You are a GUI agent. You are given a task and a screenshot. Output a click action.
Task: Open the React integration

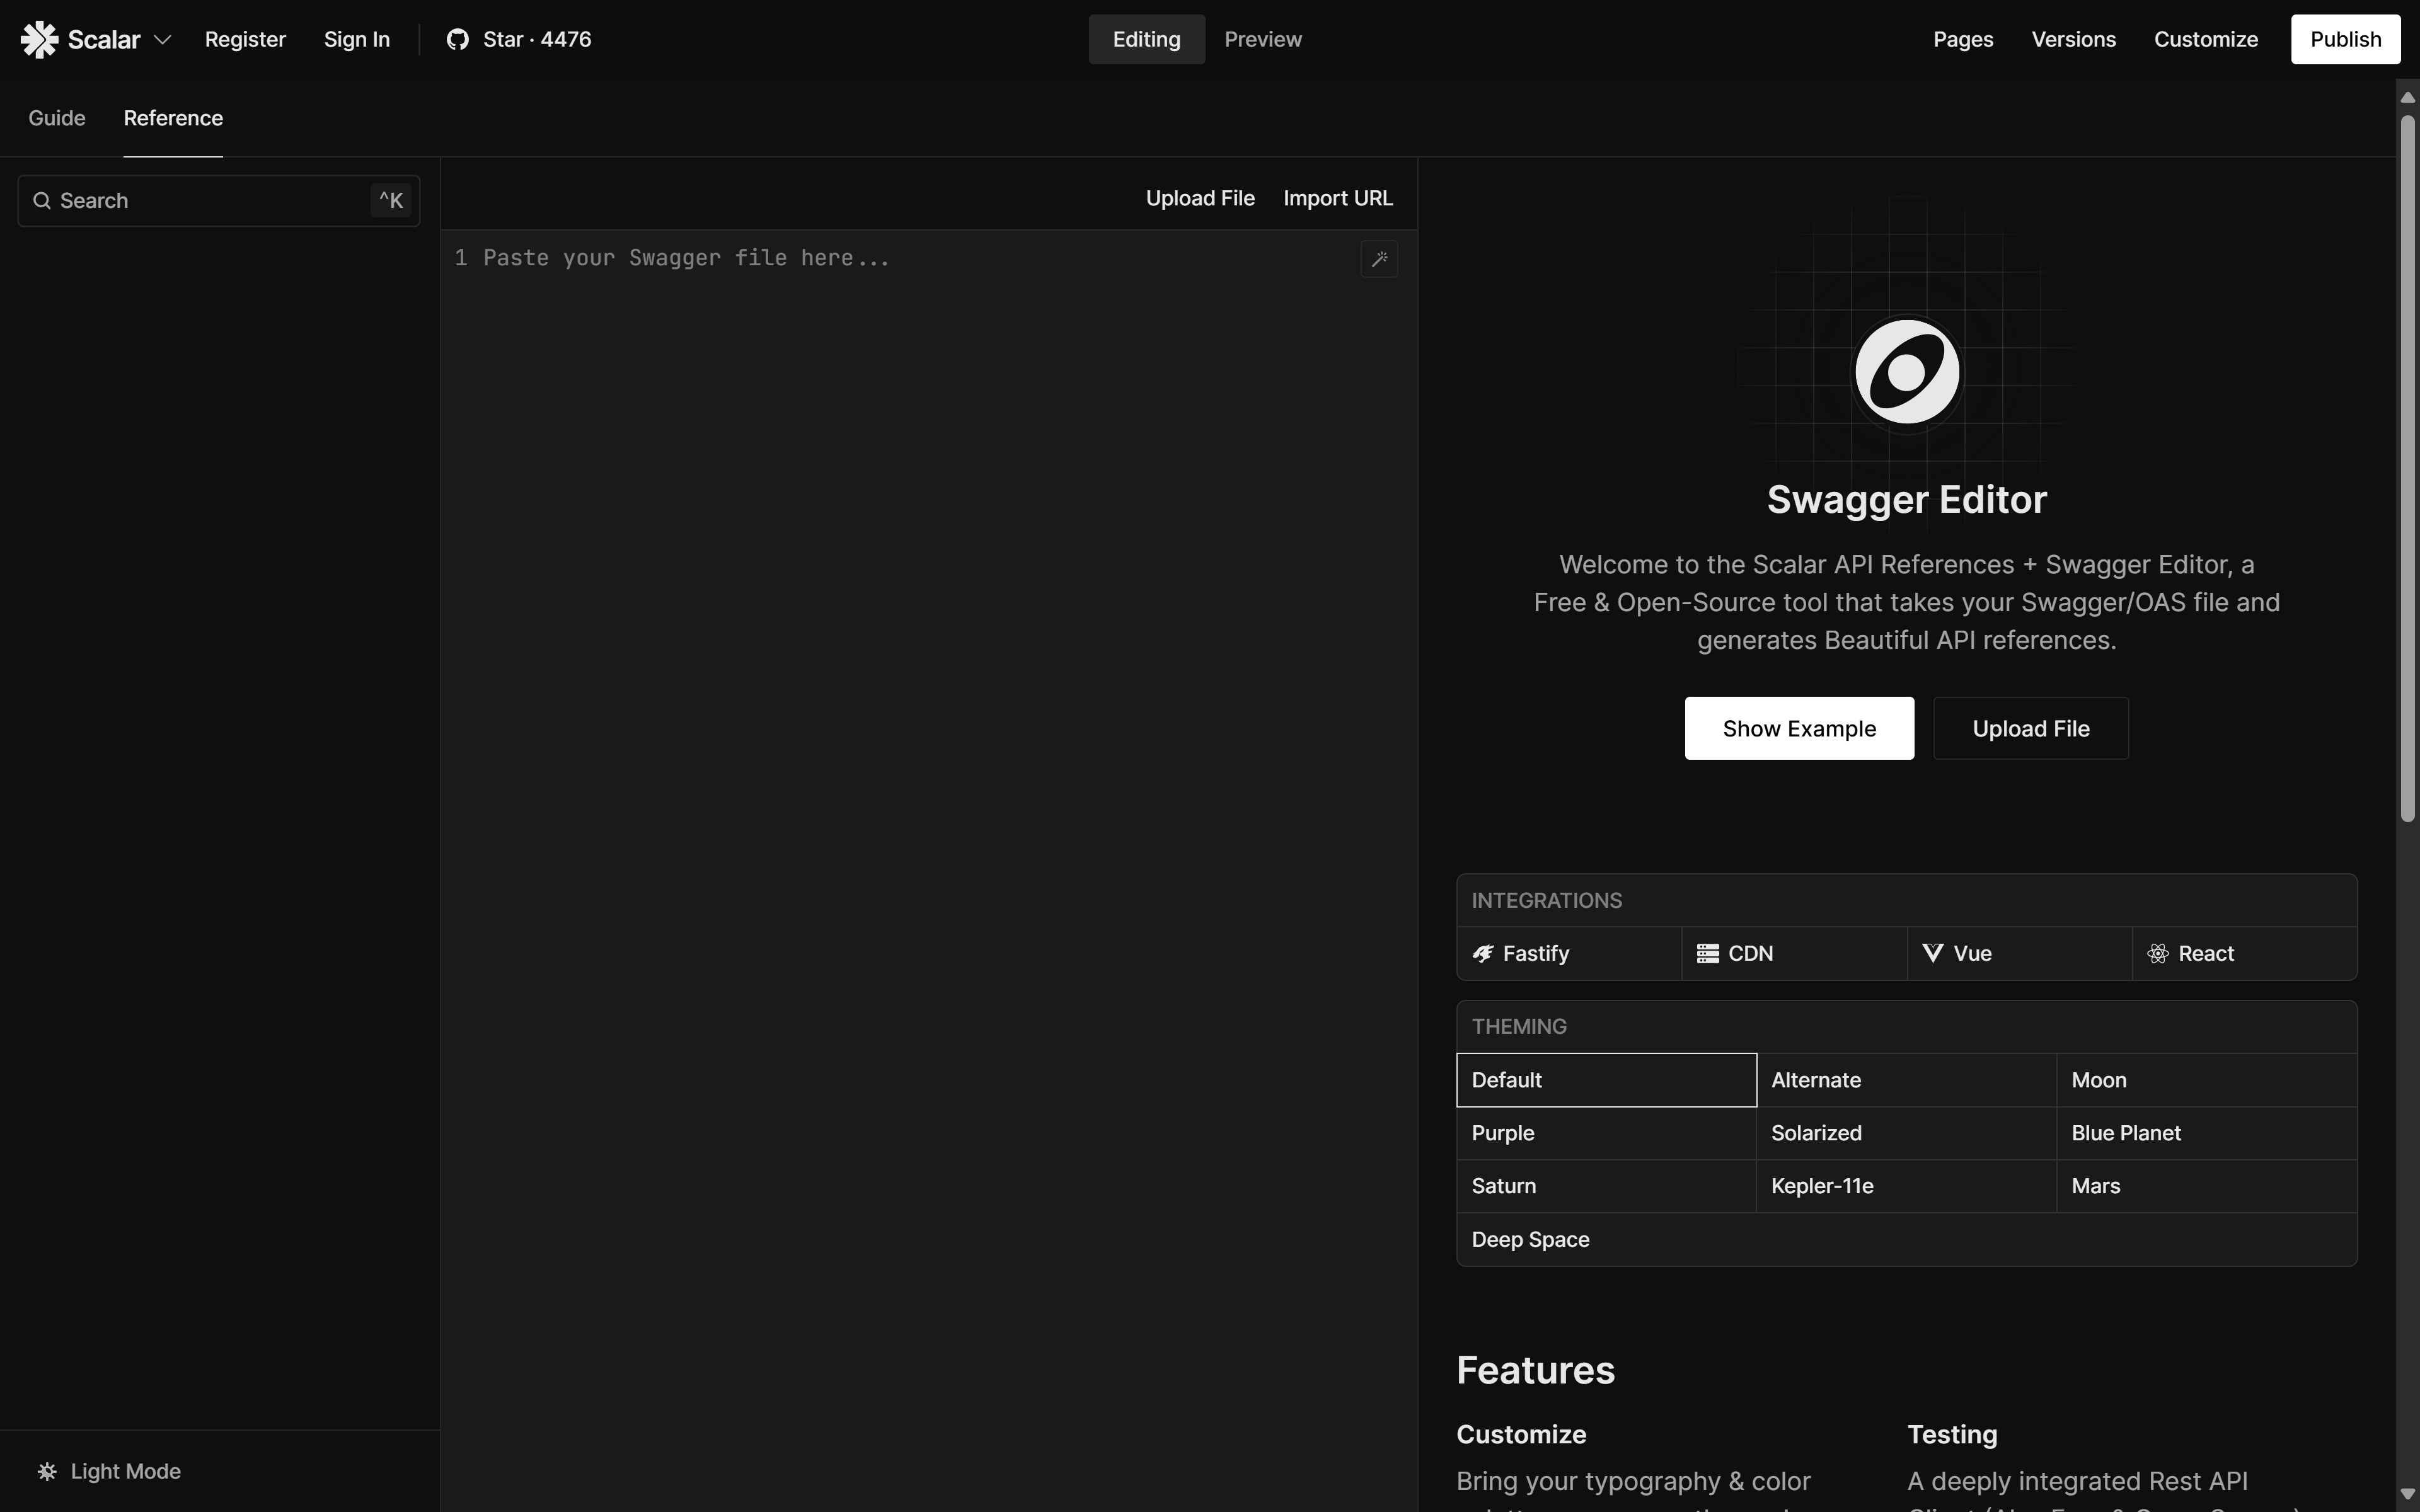tap(2243, 953)
